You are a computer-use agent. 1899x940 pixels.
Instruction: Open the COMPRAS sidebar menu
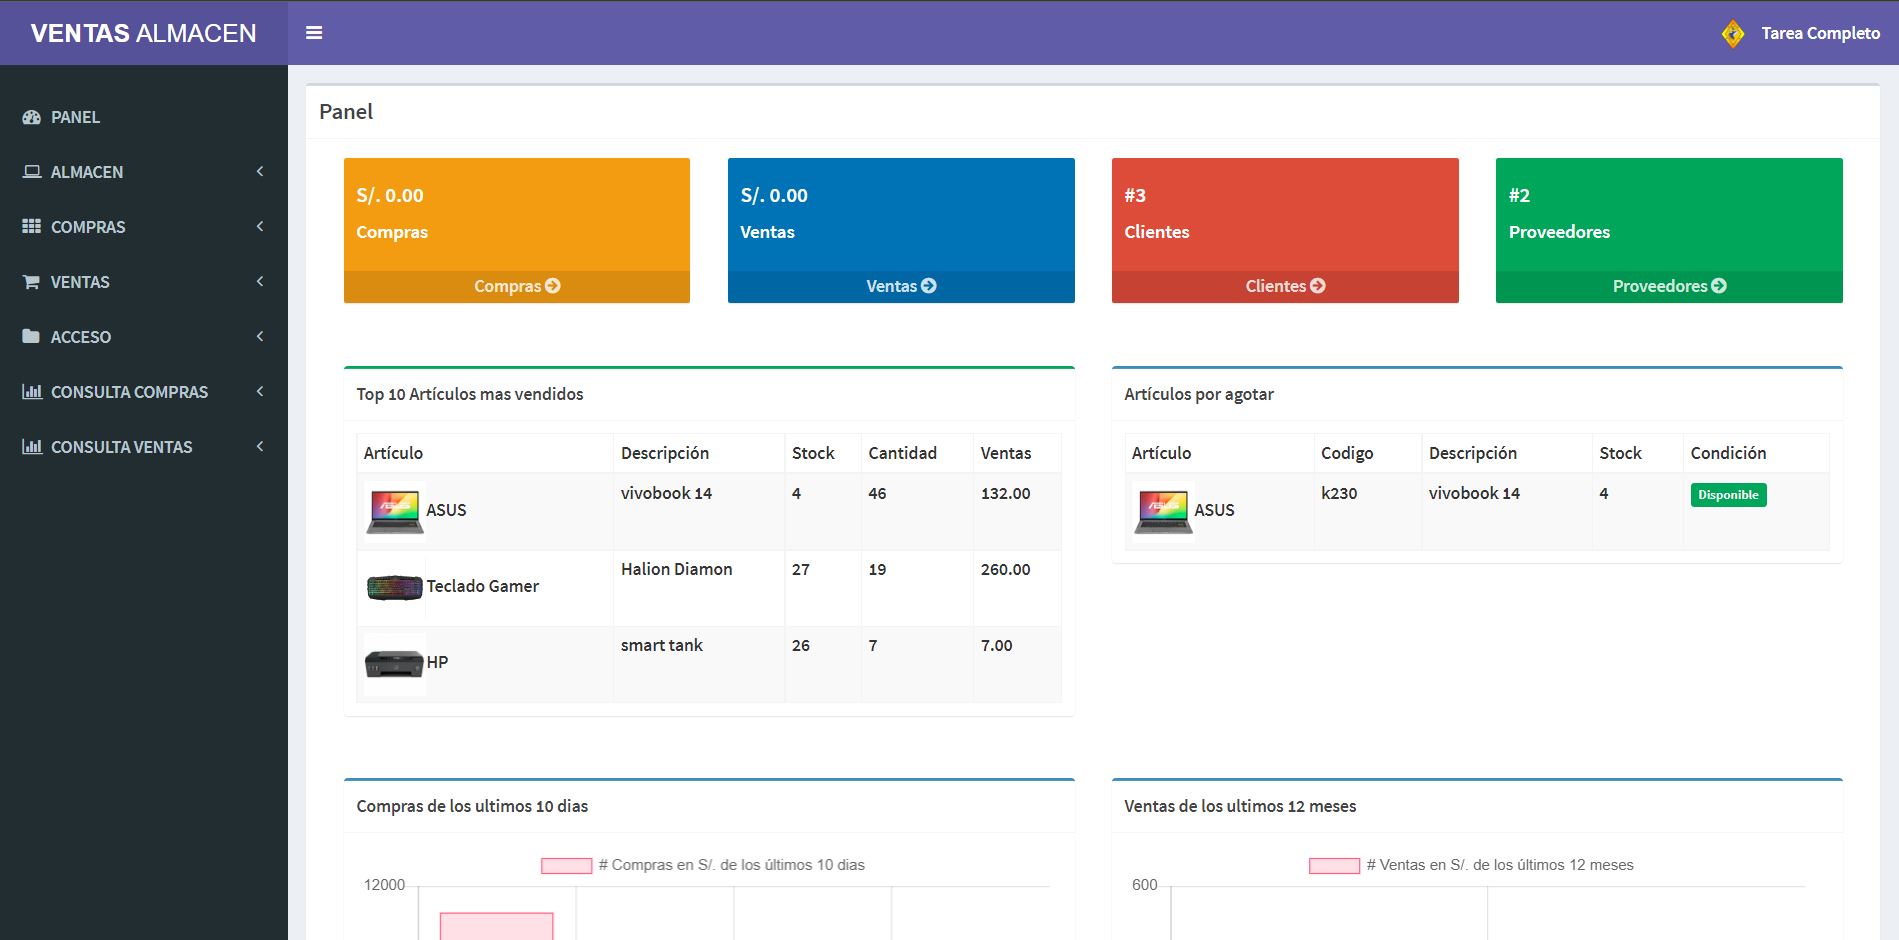[x=144, y=227]
